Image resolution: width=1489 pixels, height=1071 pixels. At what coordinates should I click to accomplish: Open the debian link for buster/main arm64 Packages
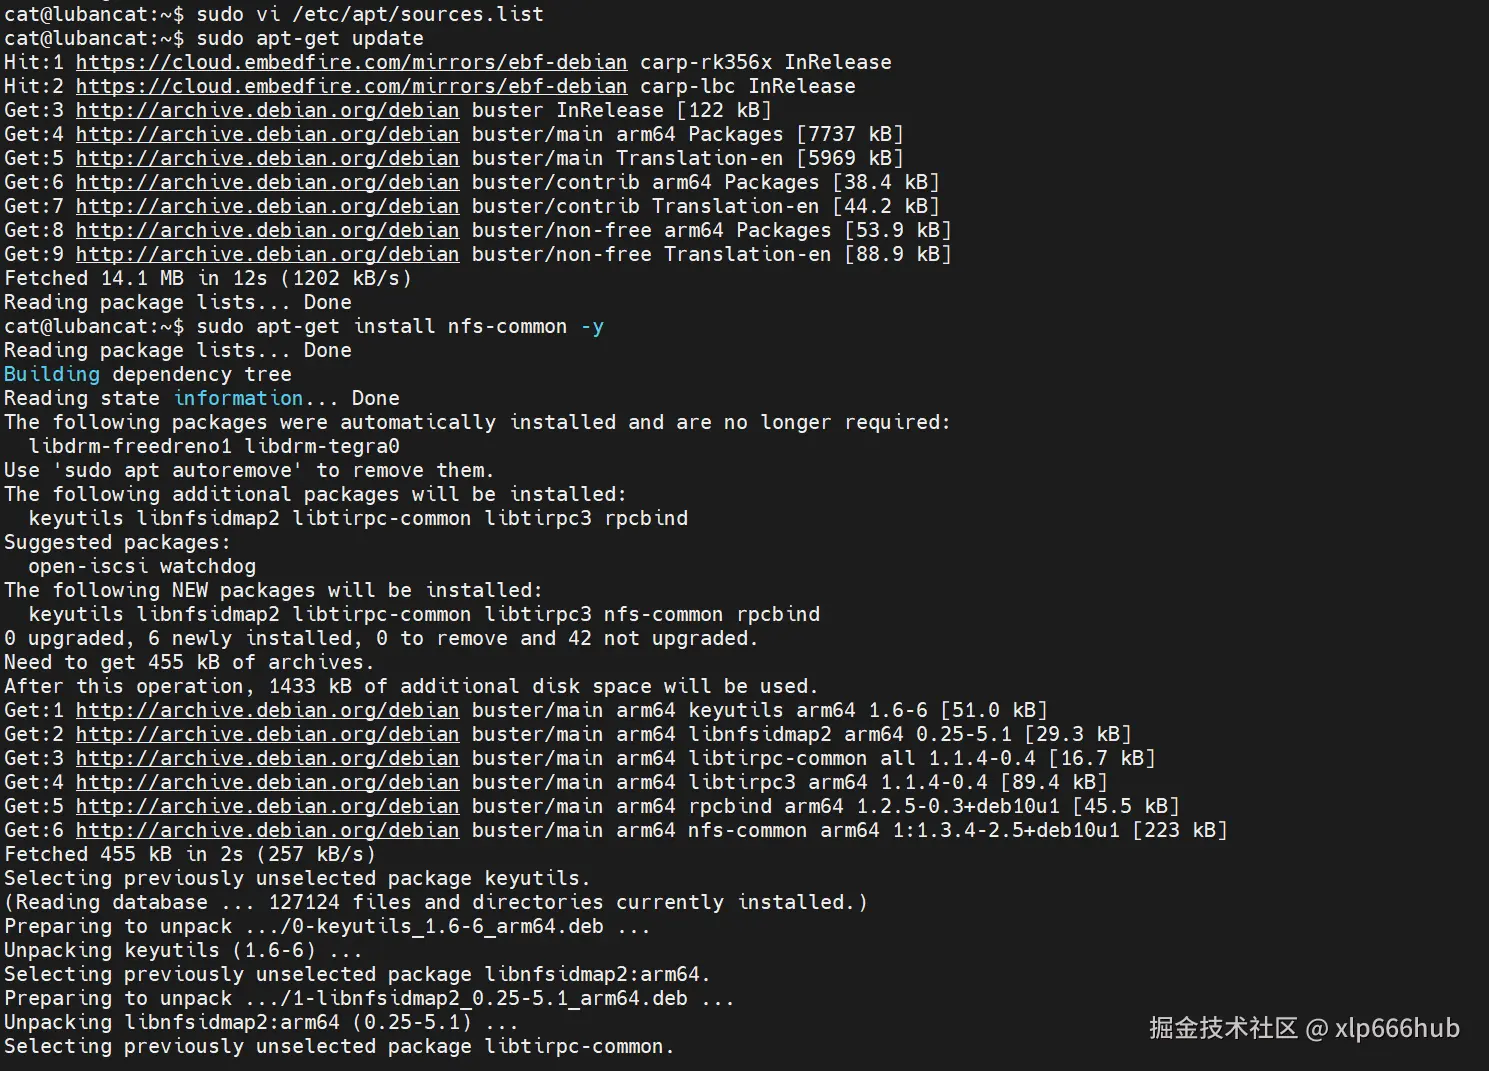(267, 134)
